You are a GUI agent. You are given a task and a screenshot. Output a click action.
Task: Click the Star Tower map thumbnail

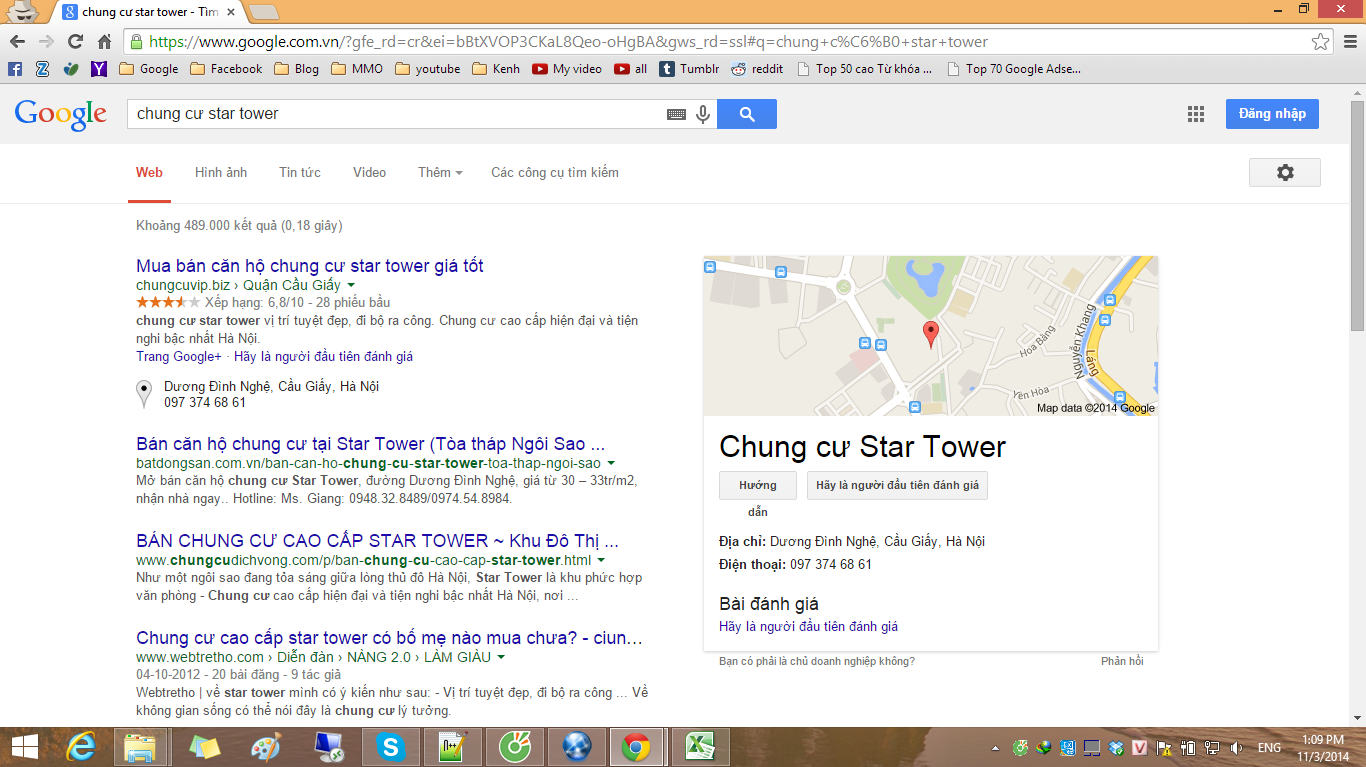click(931, 336)
